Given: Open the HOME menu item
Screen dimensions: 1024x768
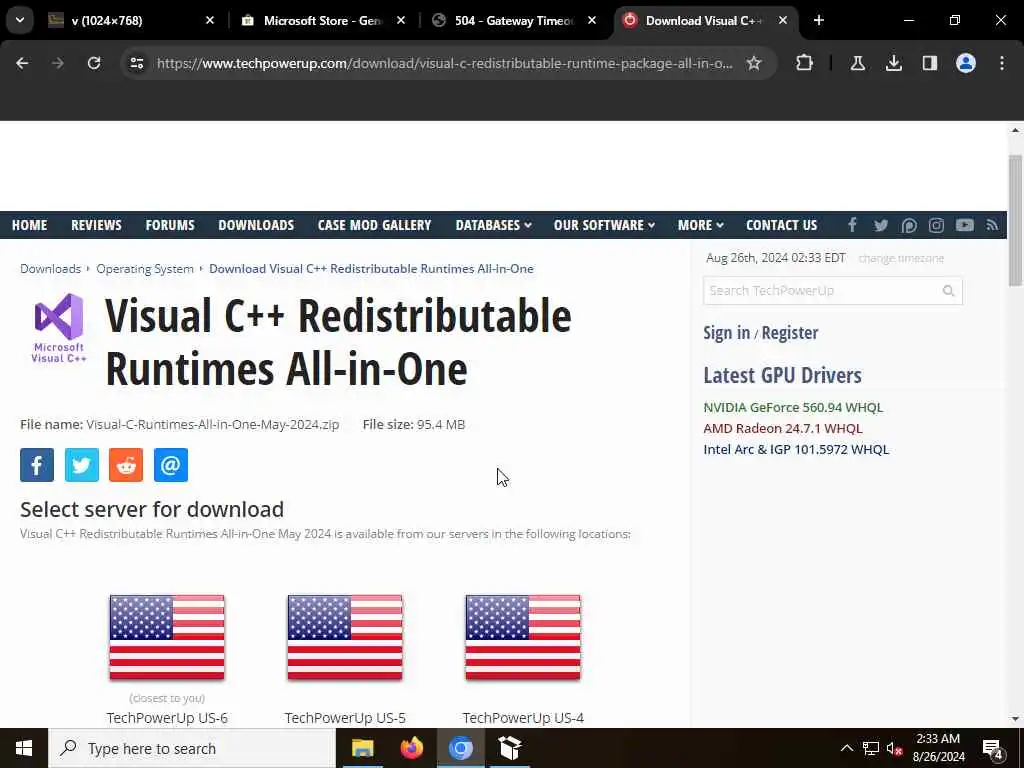Looking at the screenshot, I should 29,225.
